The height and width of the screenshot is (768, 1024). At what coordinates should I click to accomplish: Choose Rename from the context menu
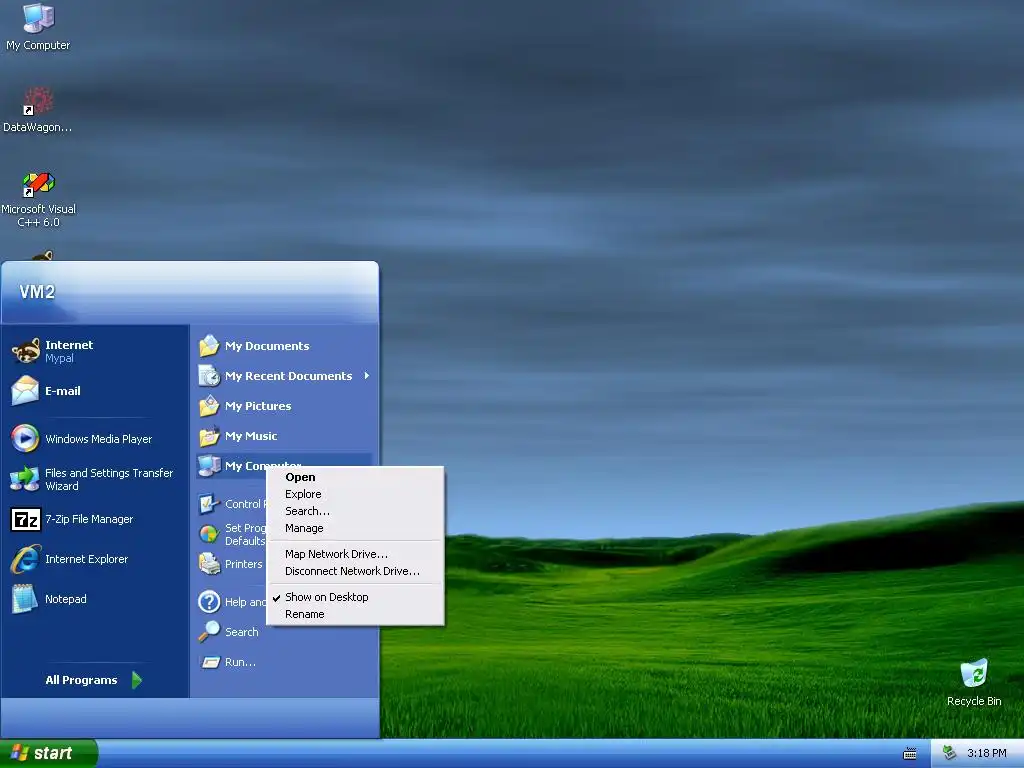click(x=355, y=614)
